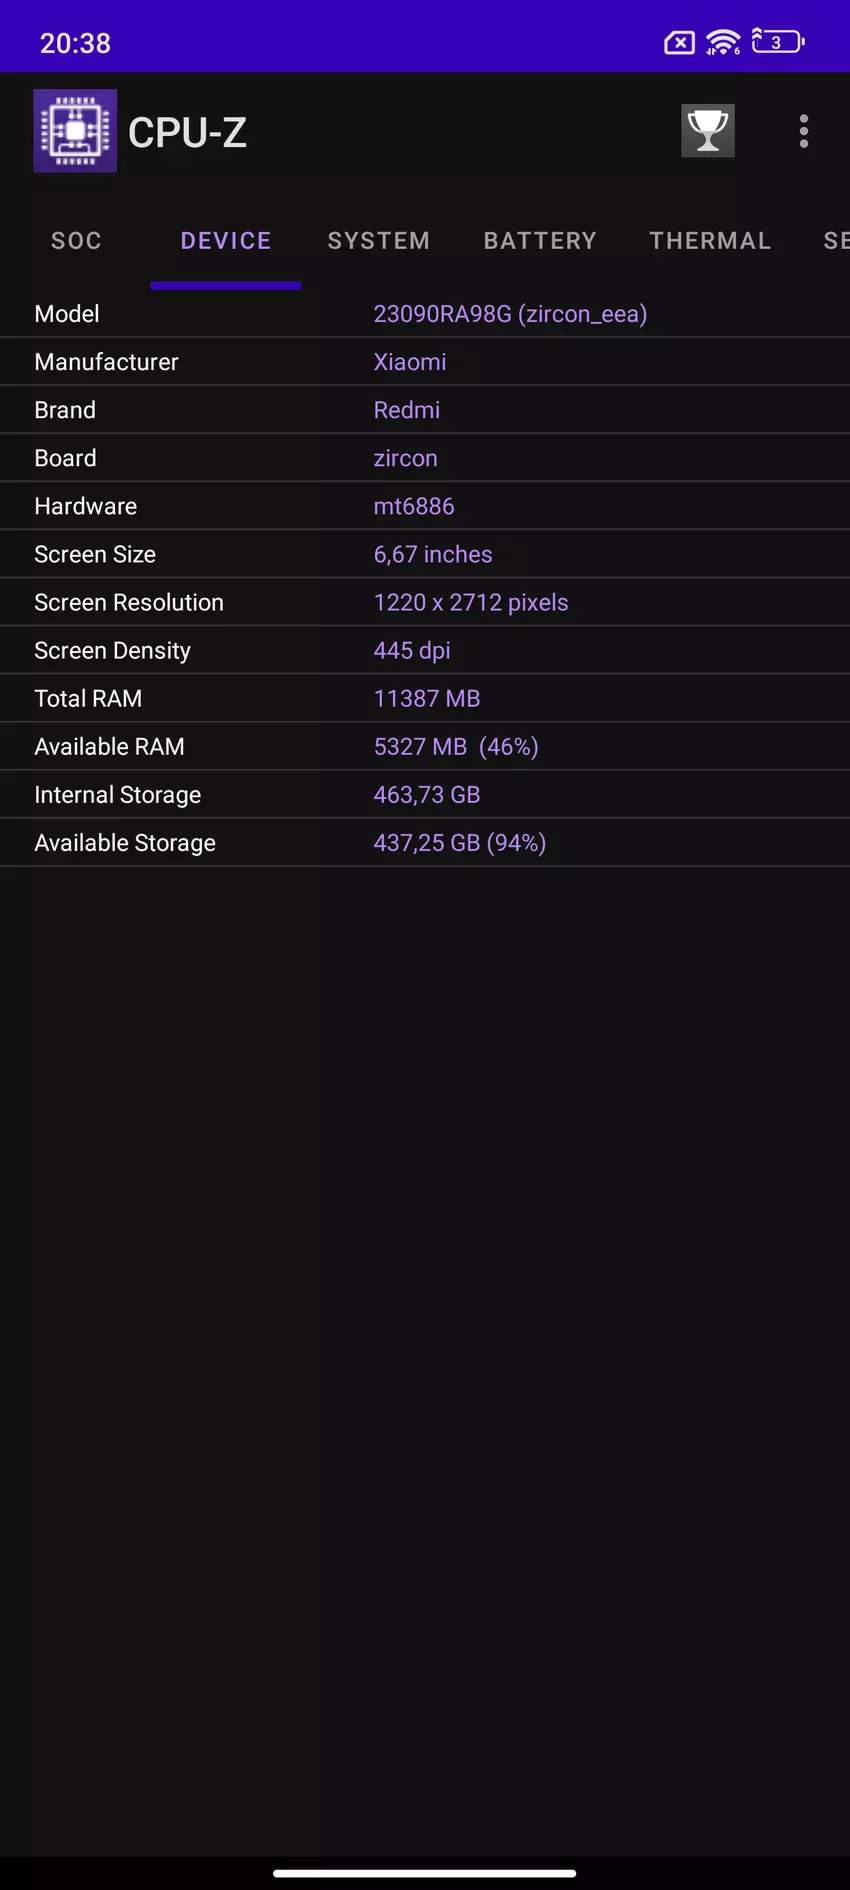The width and height of the screenshot is (850, 1890).
Task: Open the partially visible SE tab
Action: click(835, 241)
